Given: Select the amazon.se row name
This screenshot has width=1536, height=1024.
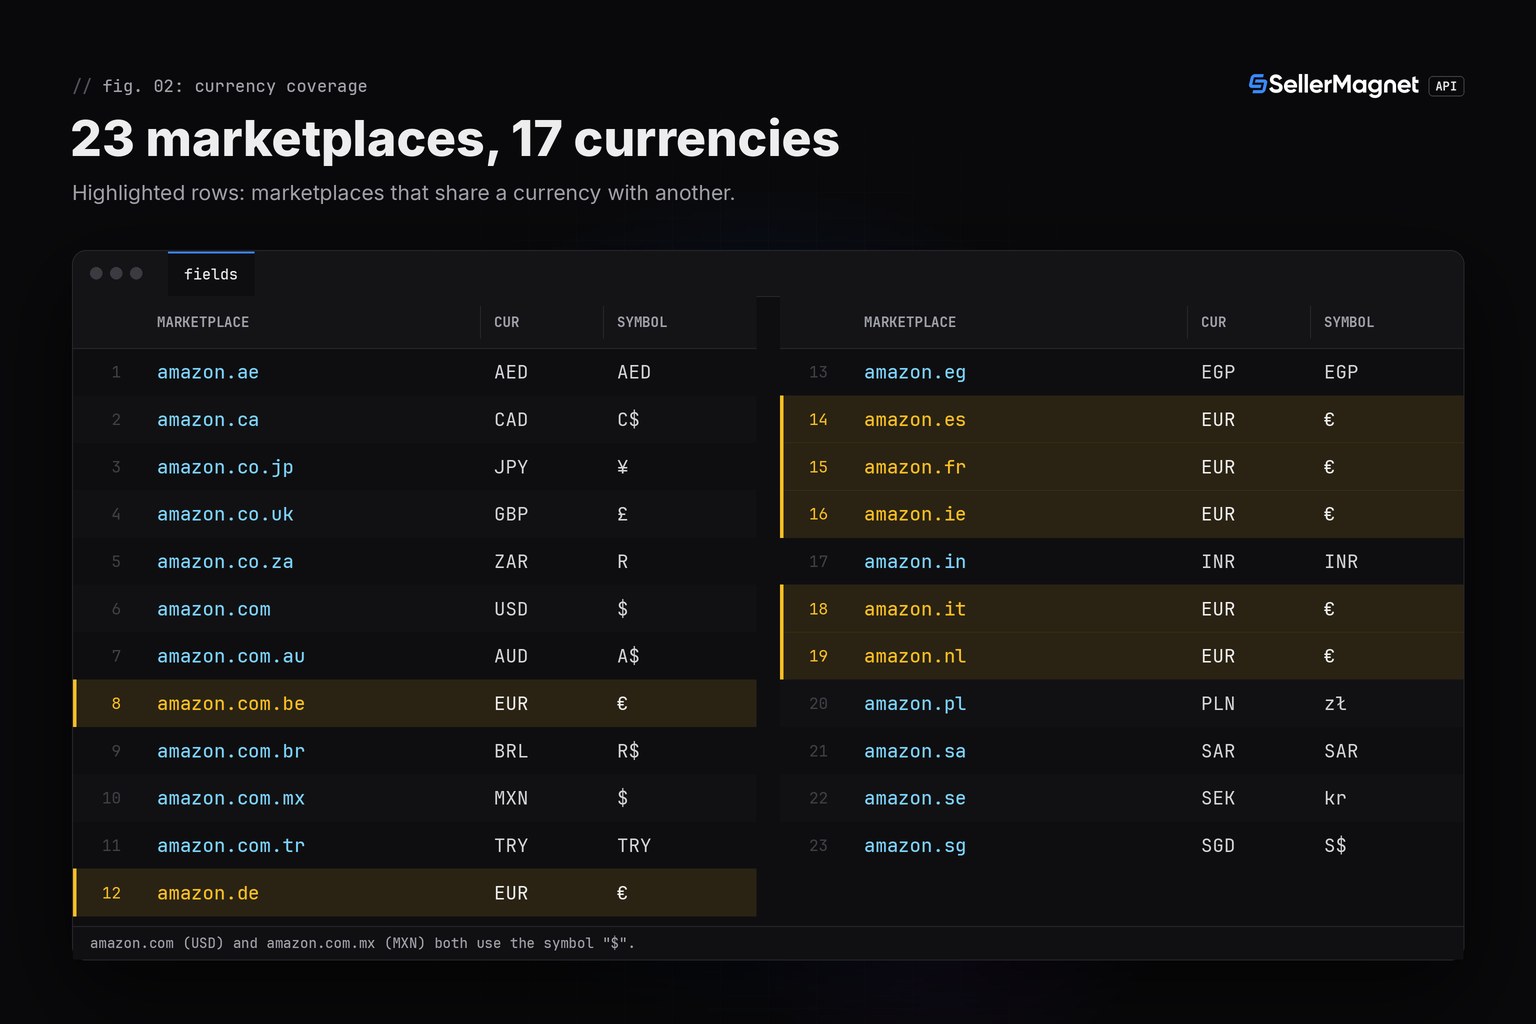Looking at the screenshot, I should click(x=915, y=798).
